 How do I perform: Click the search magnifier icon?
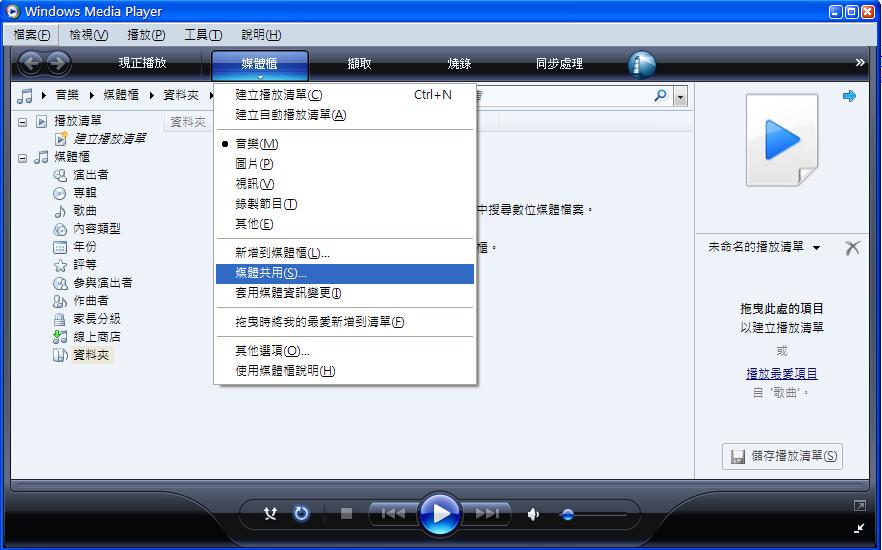(661, 96)
